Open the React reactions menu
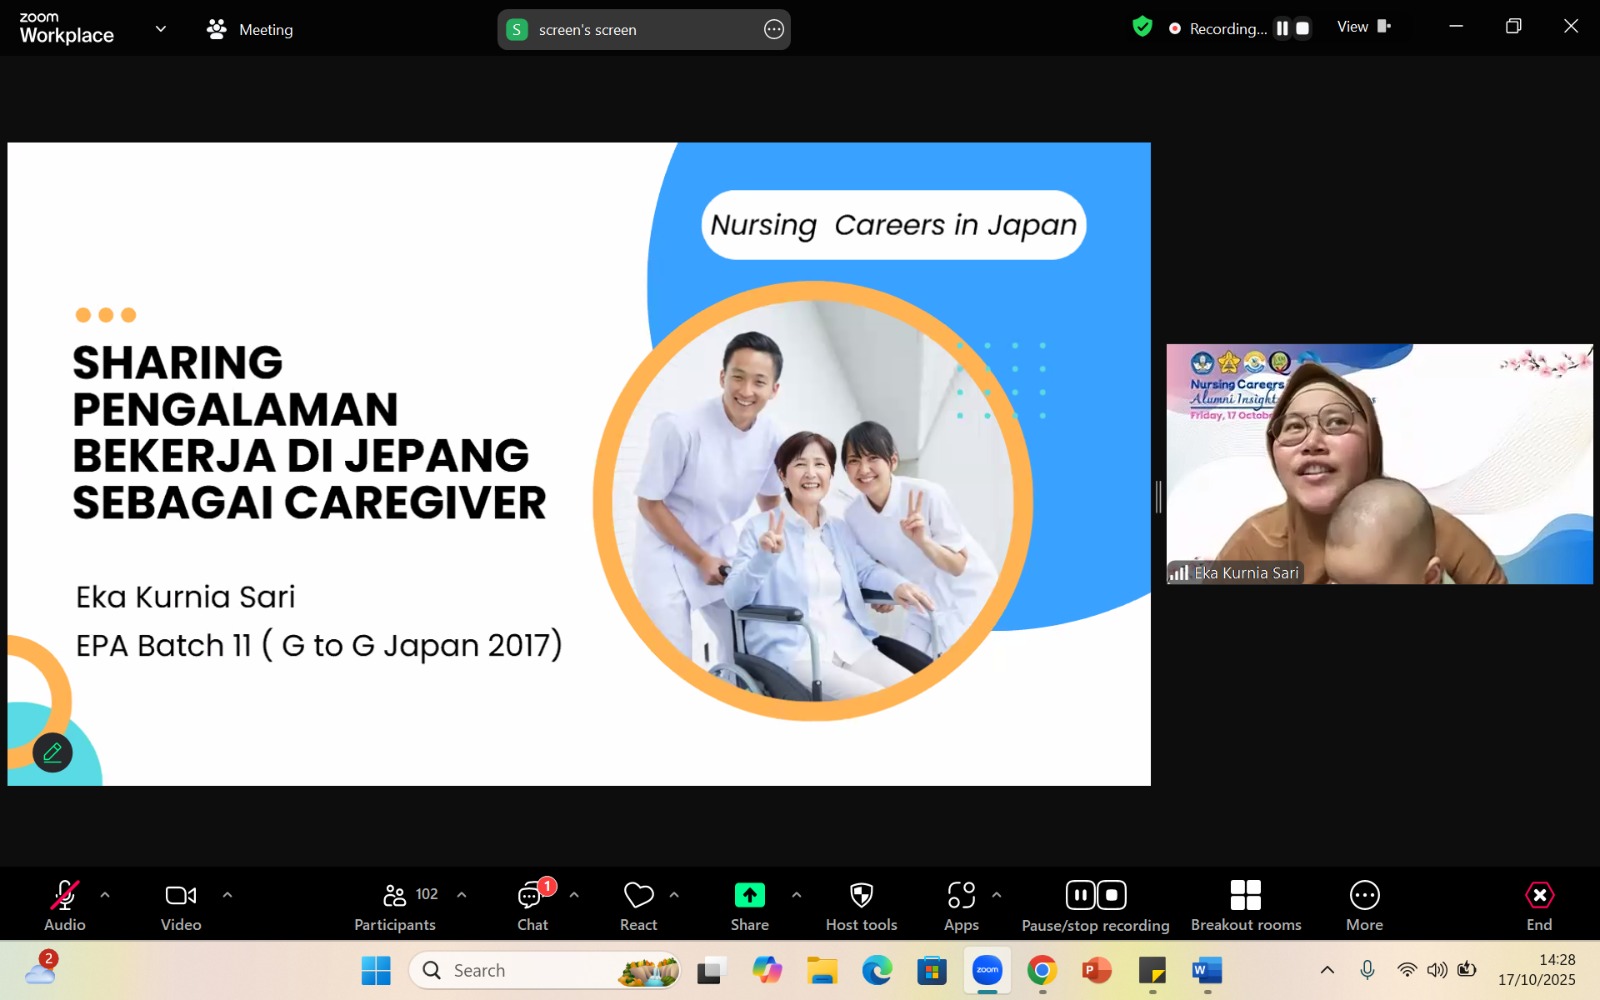 pos(638,903)
